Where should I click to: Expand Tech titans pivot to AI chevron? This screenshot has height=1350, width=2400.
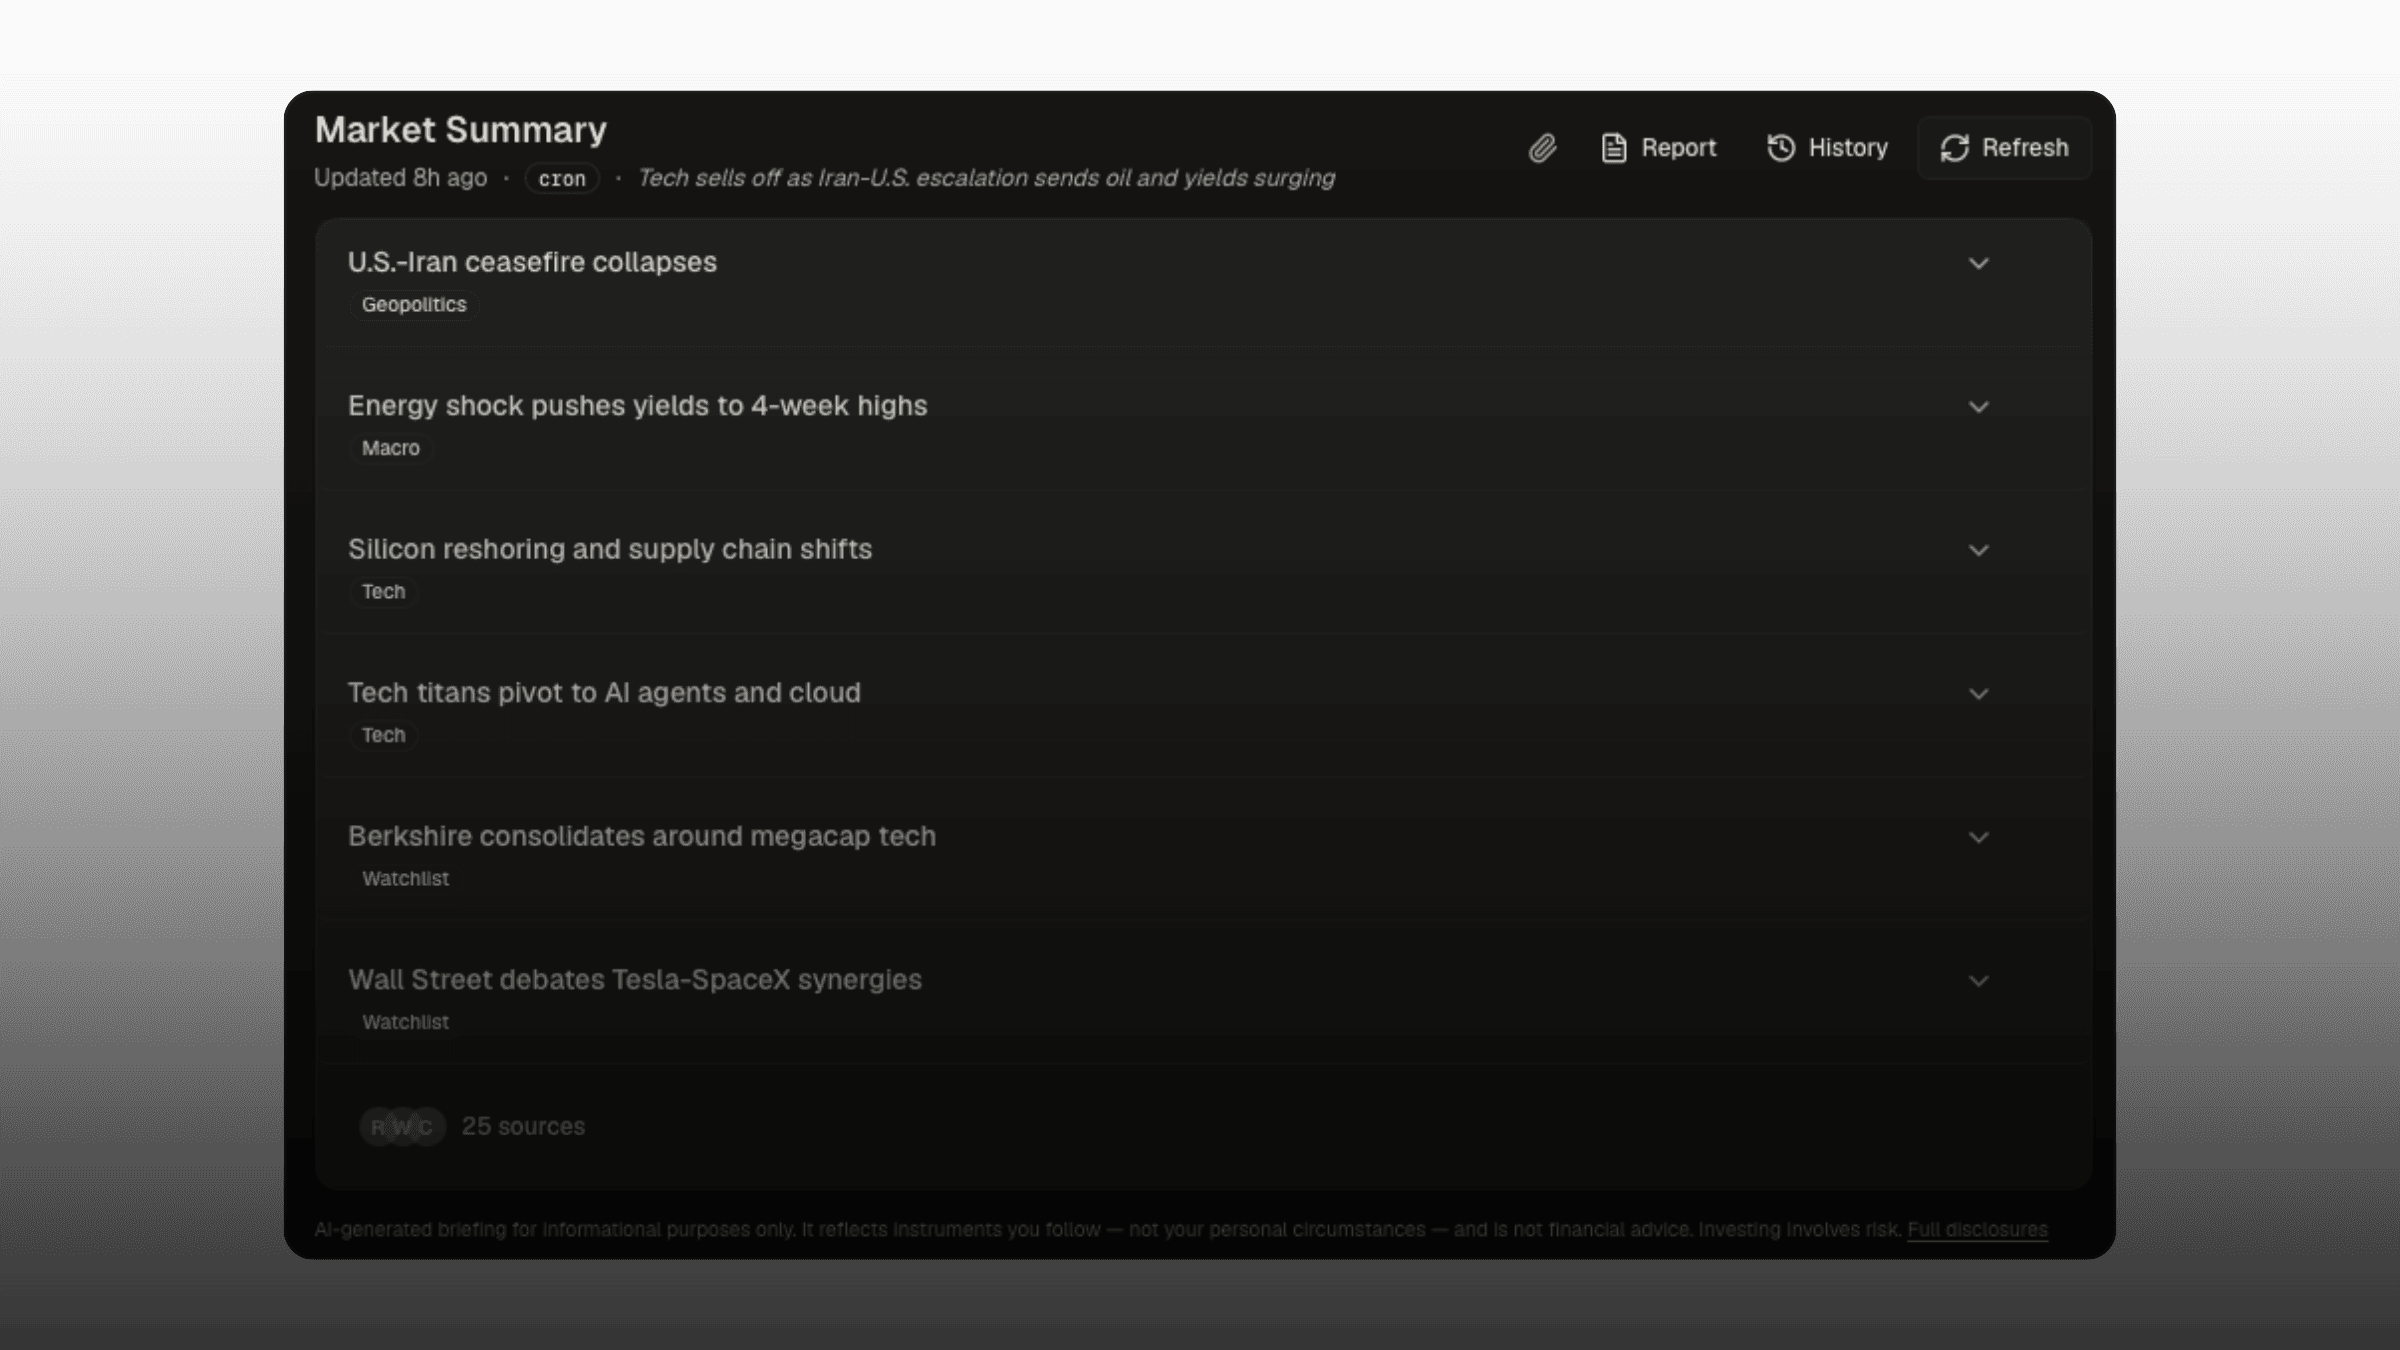click(1978, 694)
